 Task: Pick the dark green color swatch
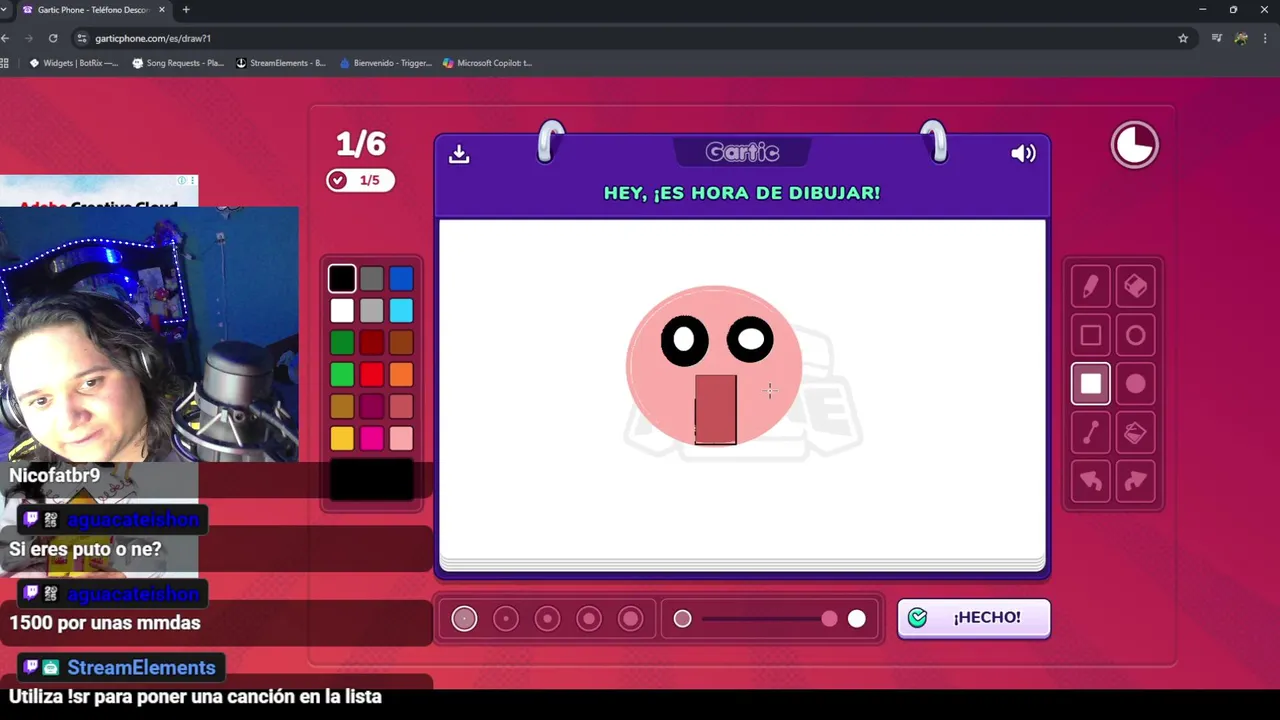(x=342, y=342)
